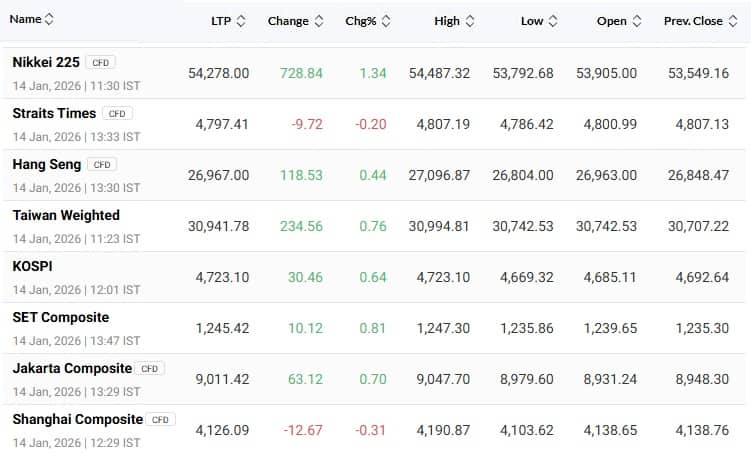Select Nikkei 225 Chg% value 1.34
The image size is (751, 457).
373,73
